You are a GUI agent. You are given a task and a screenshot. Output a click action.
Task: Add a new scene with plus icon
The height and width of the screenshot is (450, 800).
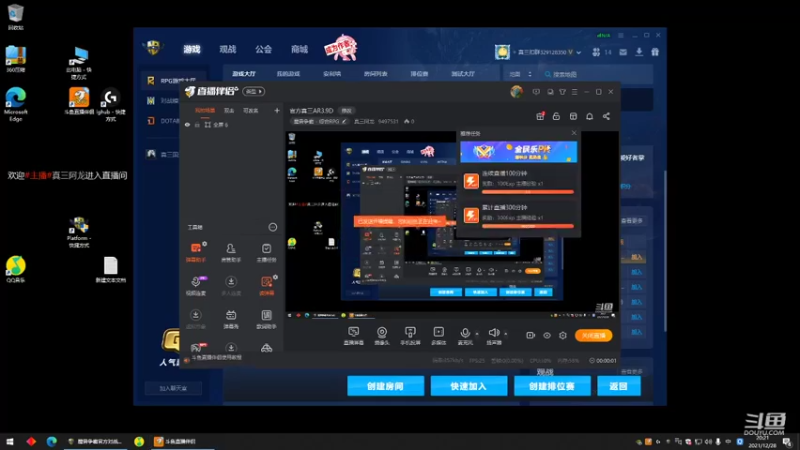277,110
